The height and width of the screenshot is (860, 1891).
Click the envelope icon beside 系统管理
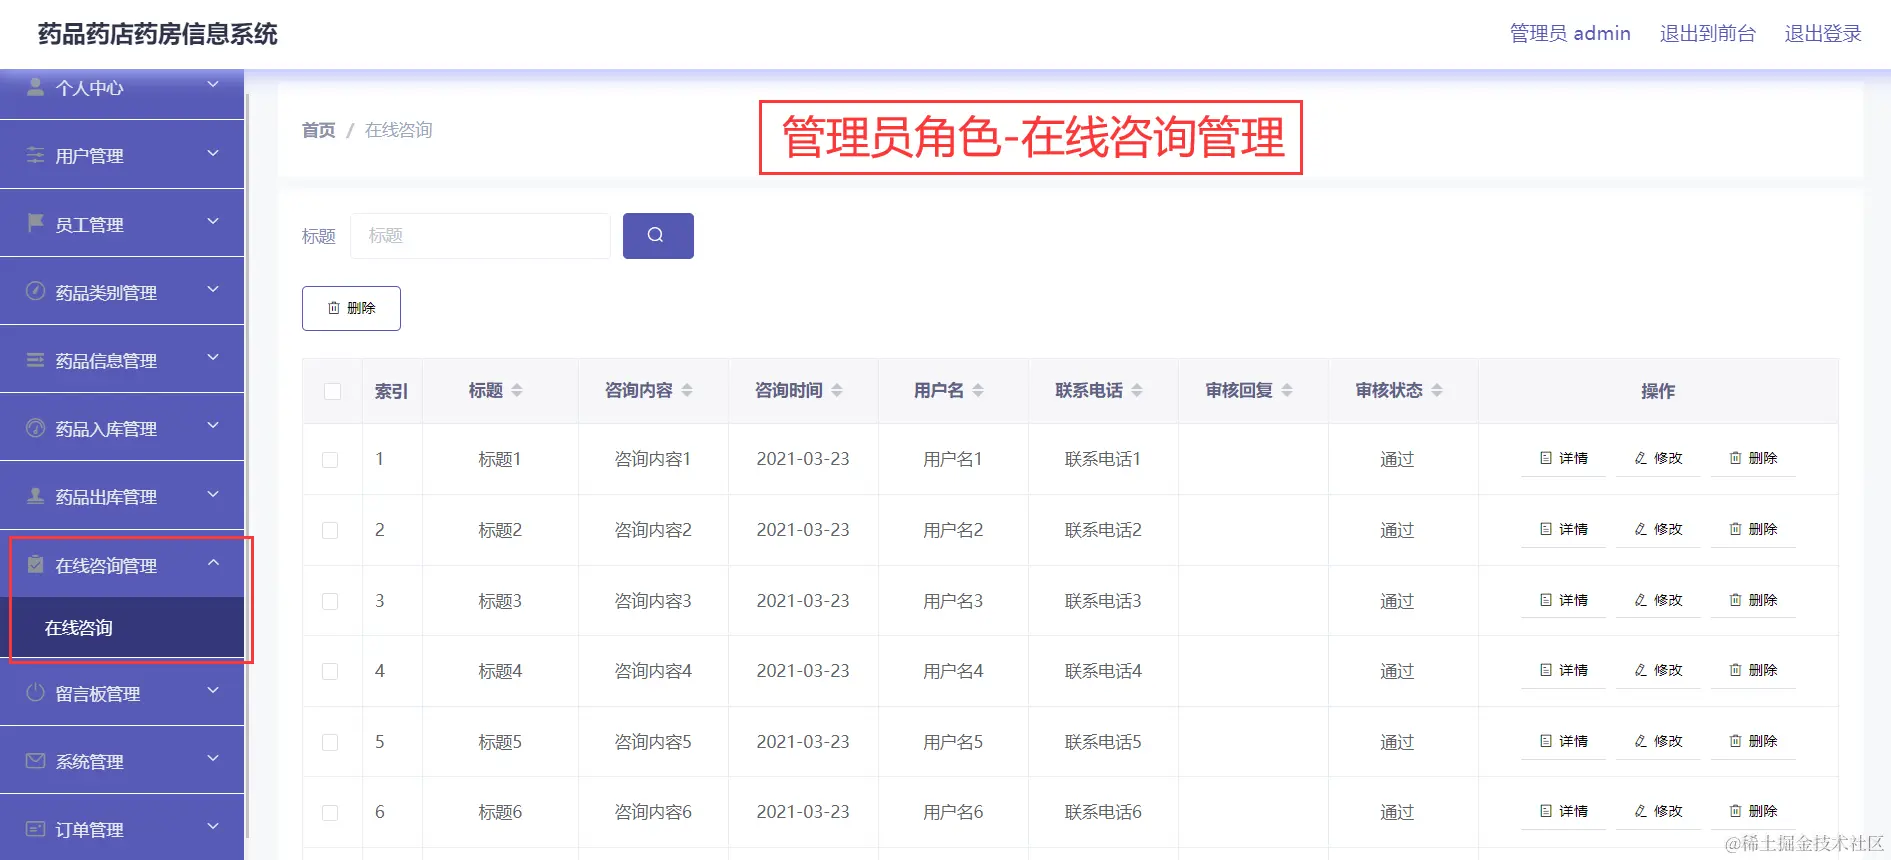point(35,761)
